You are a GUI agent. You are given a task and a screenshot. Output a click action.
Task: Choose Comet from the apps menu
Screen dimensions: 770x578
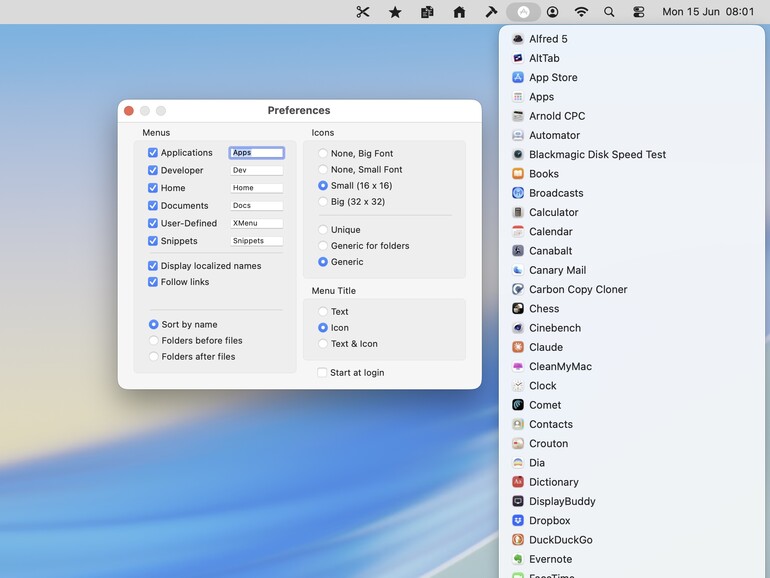coord(632,405)
